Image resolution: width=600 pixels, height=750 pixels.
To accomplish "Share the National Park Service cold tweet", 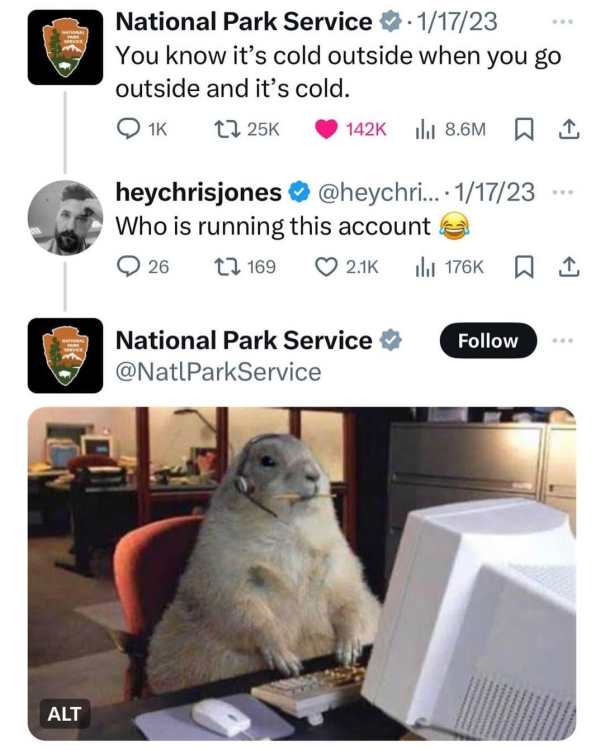I will (566, 129).
